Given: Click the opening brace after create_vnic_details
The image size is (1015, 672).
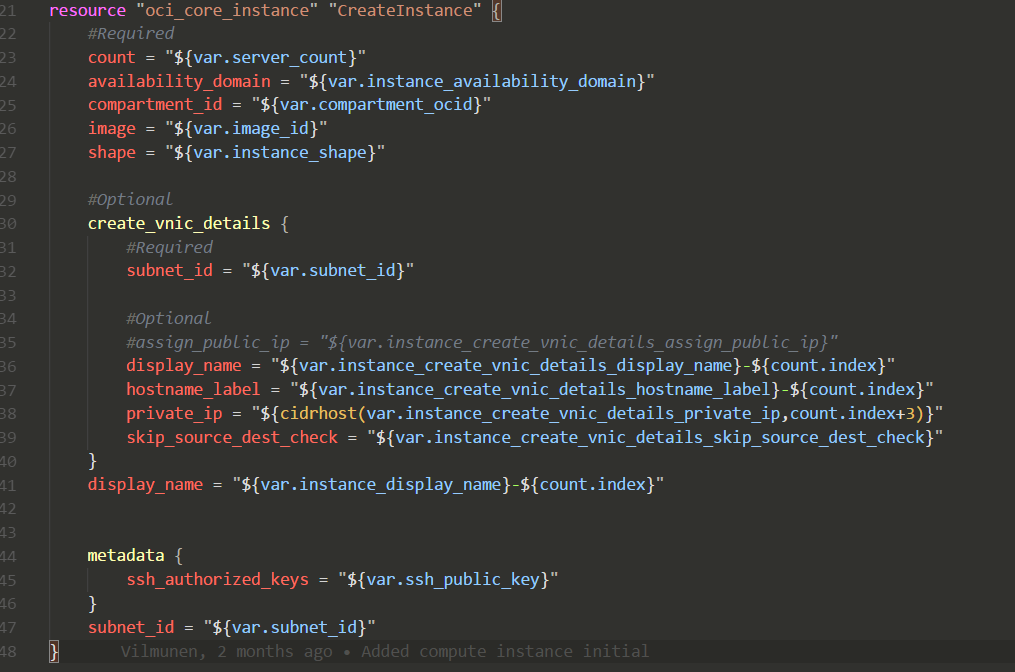Looking at the screenshot, I should (284, 223).
